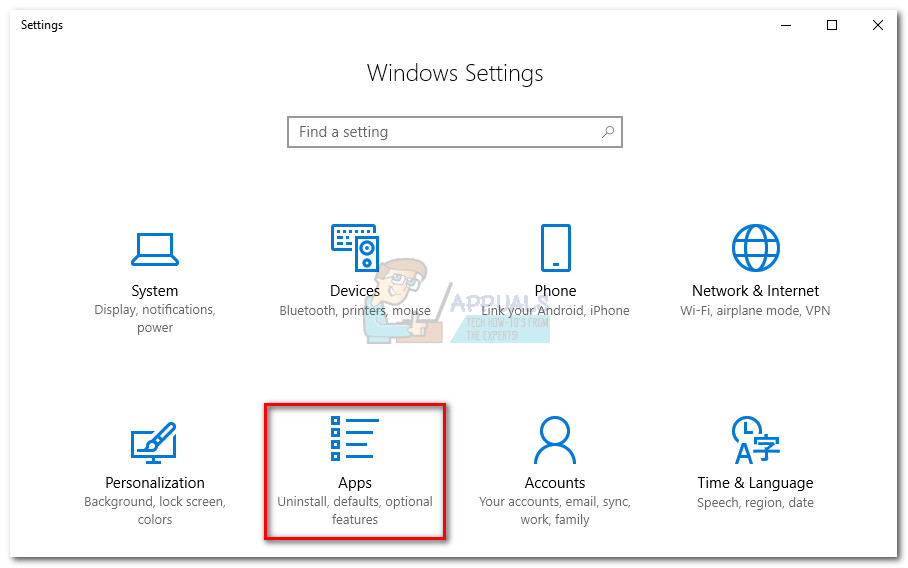
Task: Maximize the Settings window
Action: click(832, 25)
